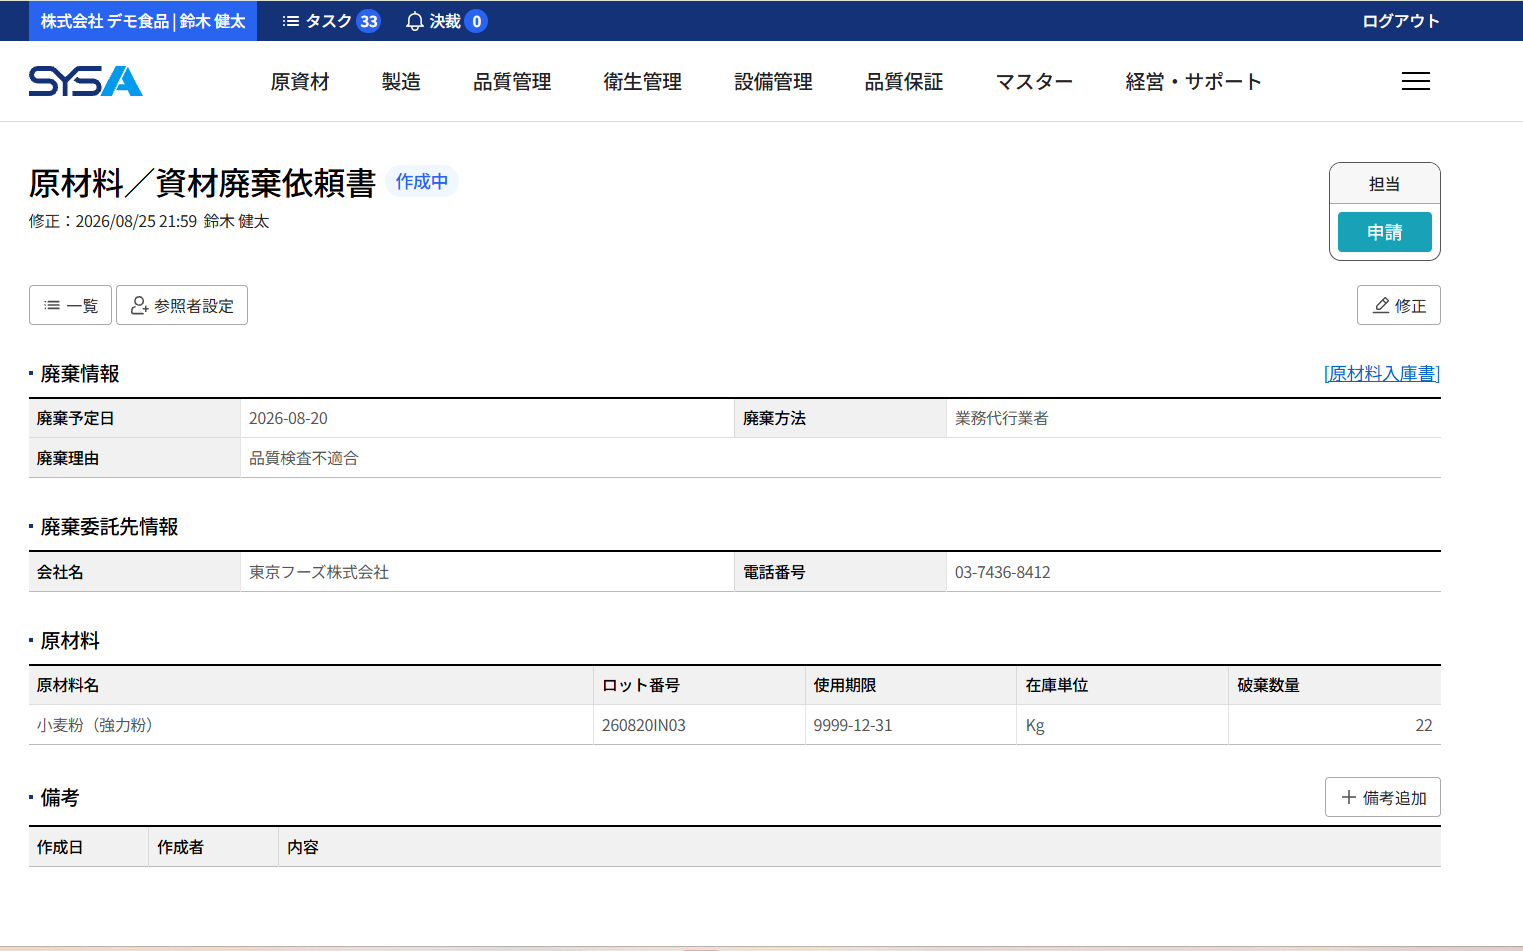Open the マスター menu
The image size is (1523, 951).
click(x=1034, y=82)
